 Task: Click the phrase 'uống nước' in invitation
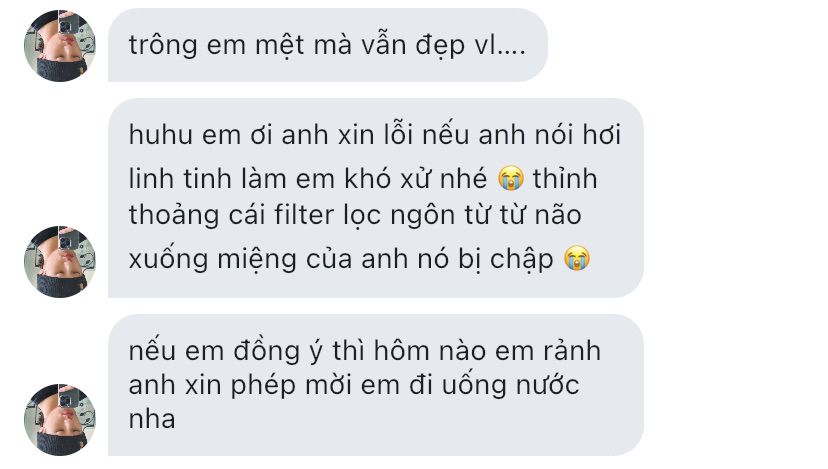(x=510, y=385)
